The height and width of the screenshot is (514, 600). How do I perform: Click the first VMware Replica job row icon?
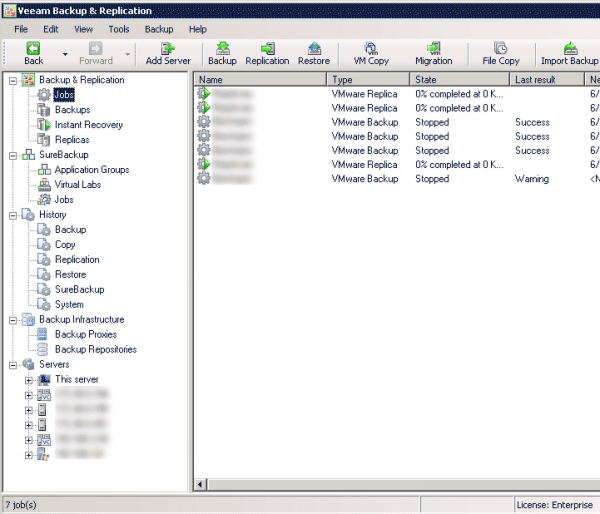click(x=204, y=94)
